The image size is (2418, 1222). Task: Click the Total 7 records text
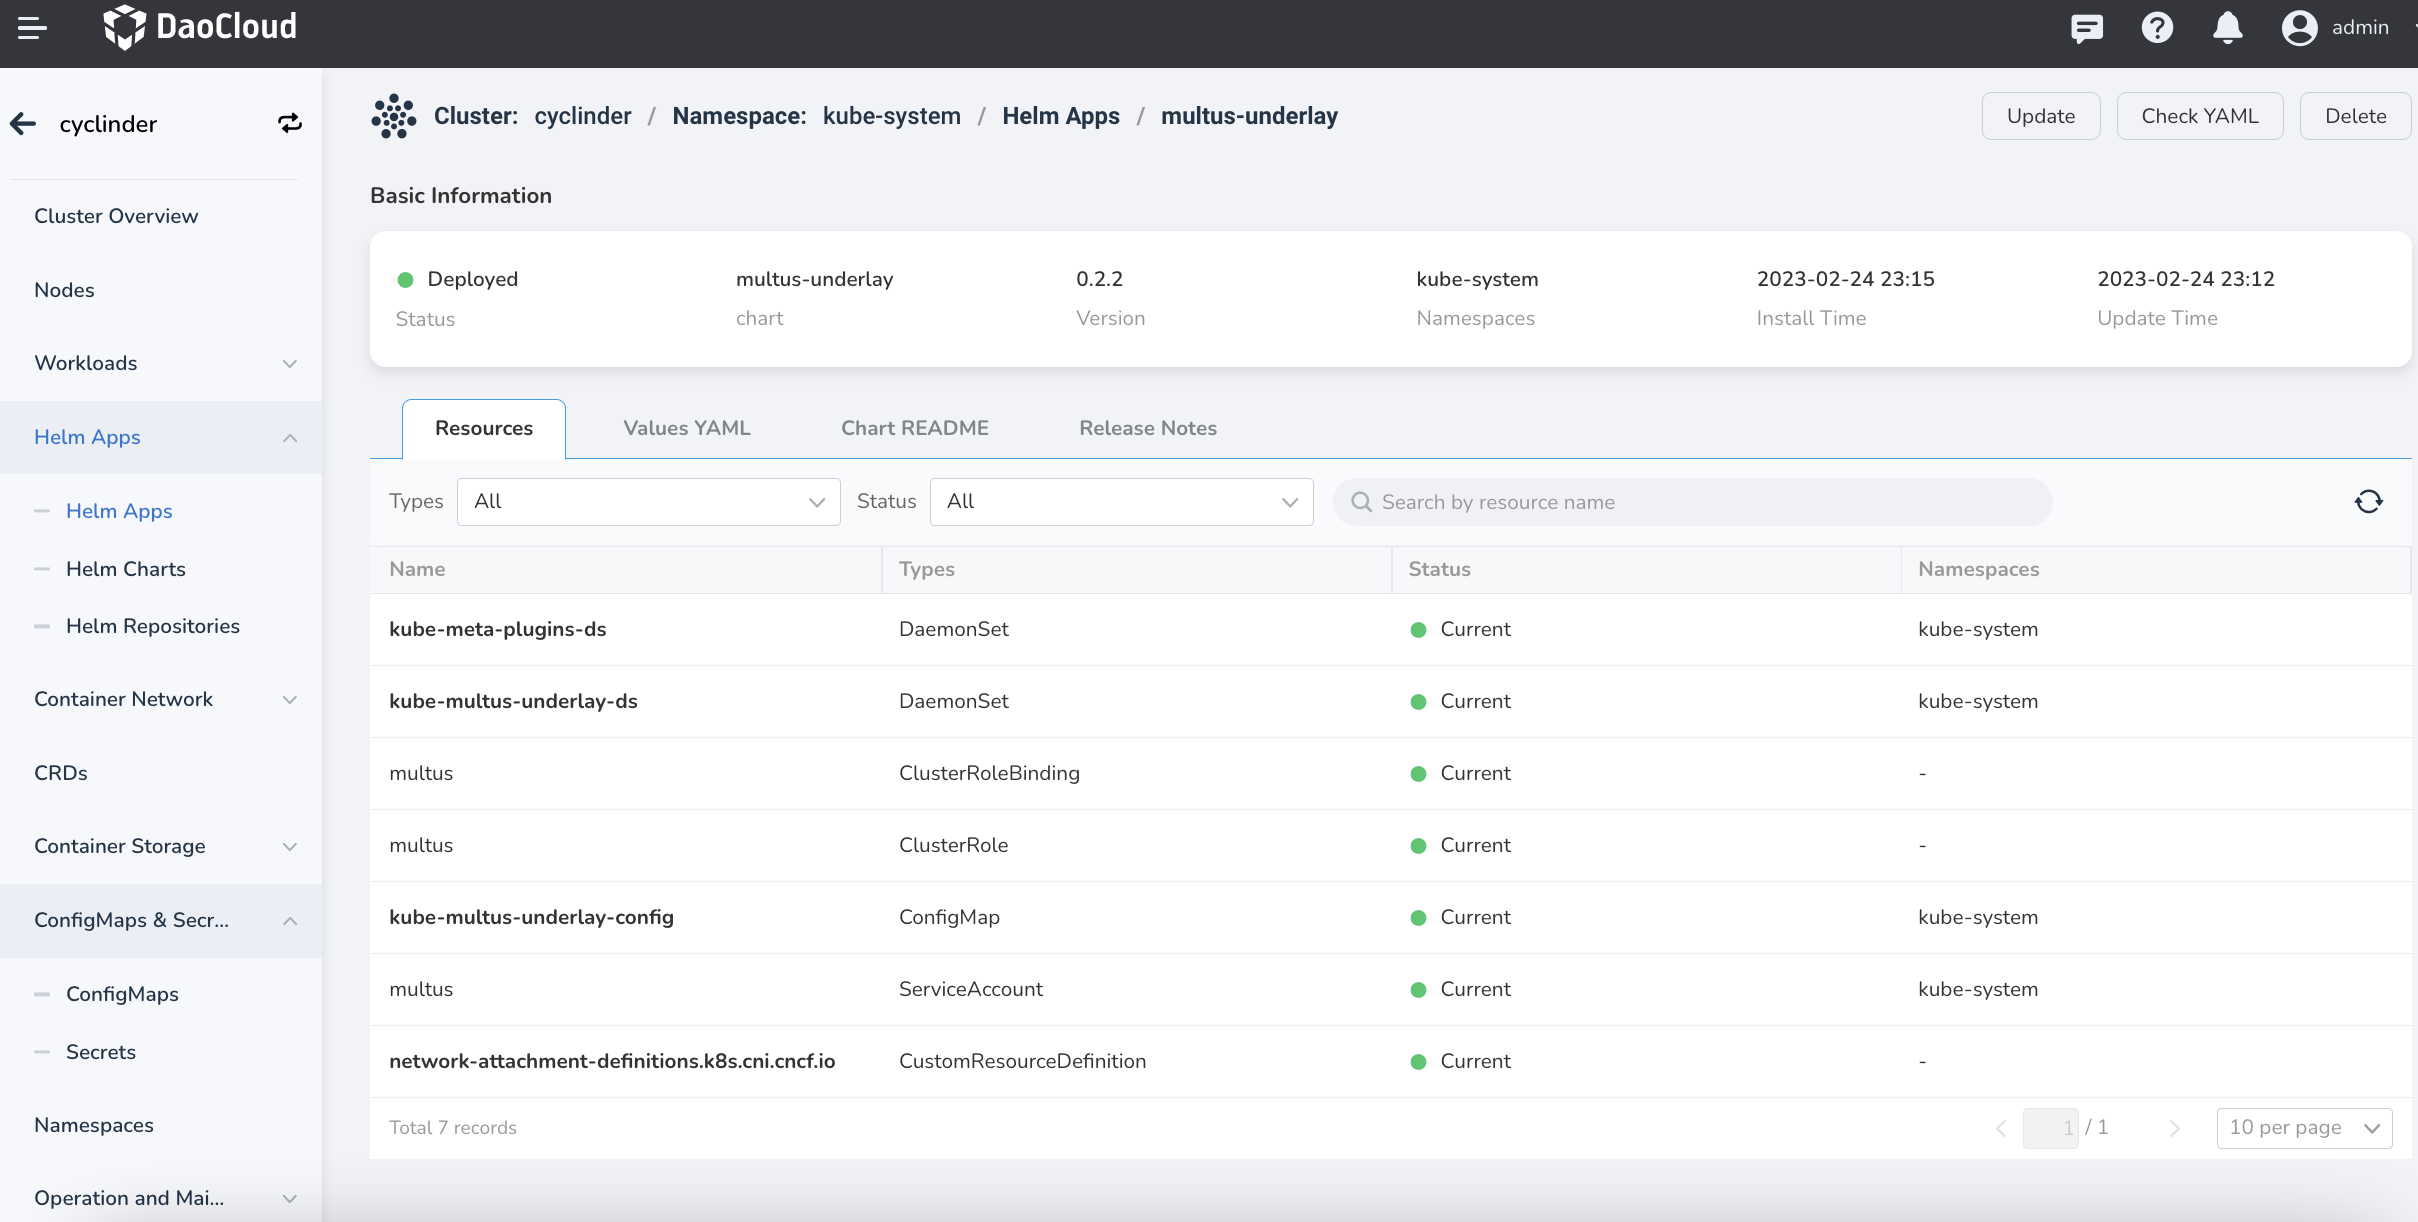pos(453,1128)
